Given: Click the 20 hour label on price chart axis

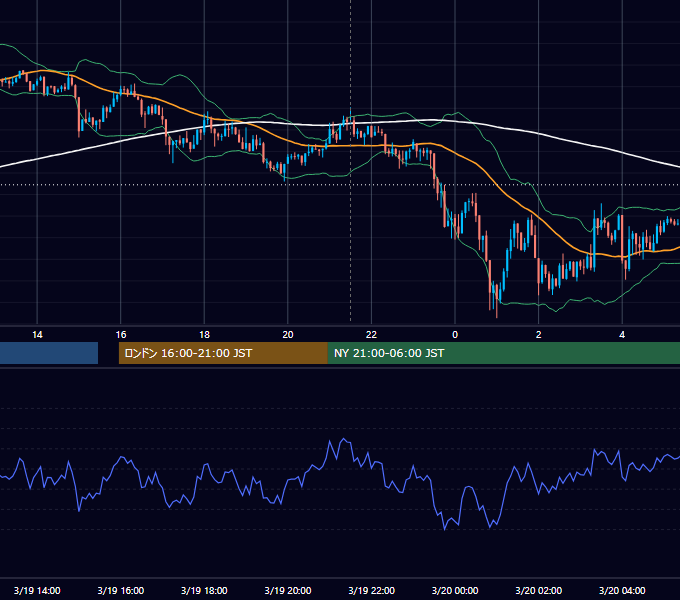Looking at the screenshot, I should coord(288,335).
